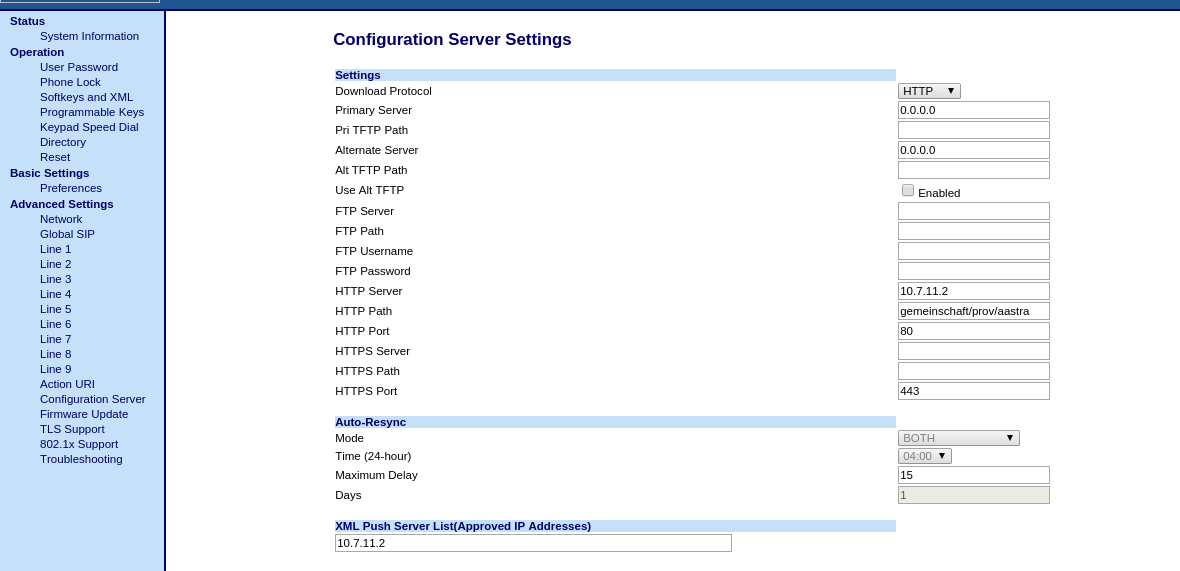Open Preferences under Basic Settings
The width and height of the screenshot is (1180, 571).
coord(71,188)
